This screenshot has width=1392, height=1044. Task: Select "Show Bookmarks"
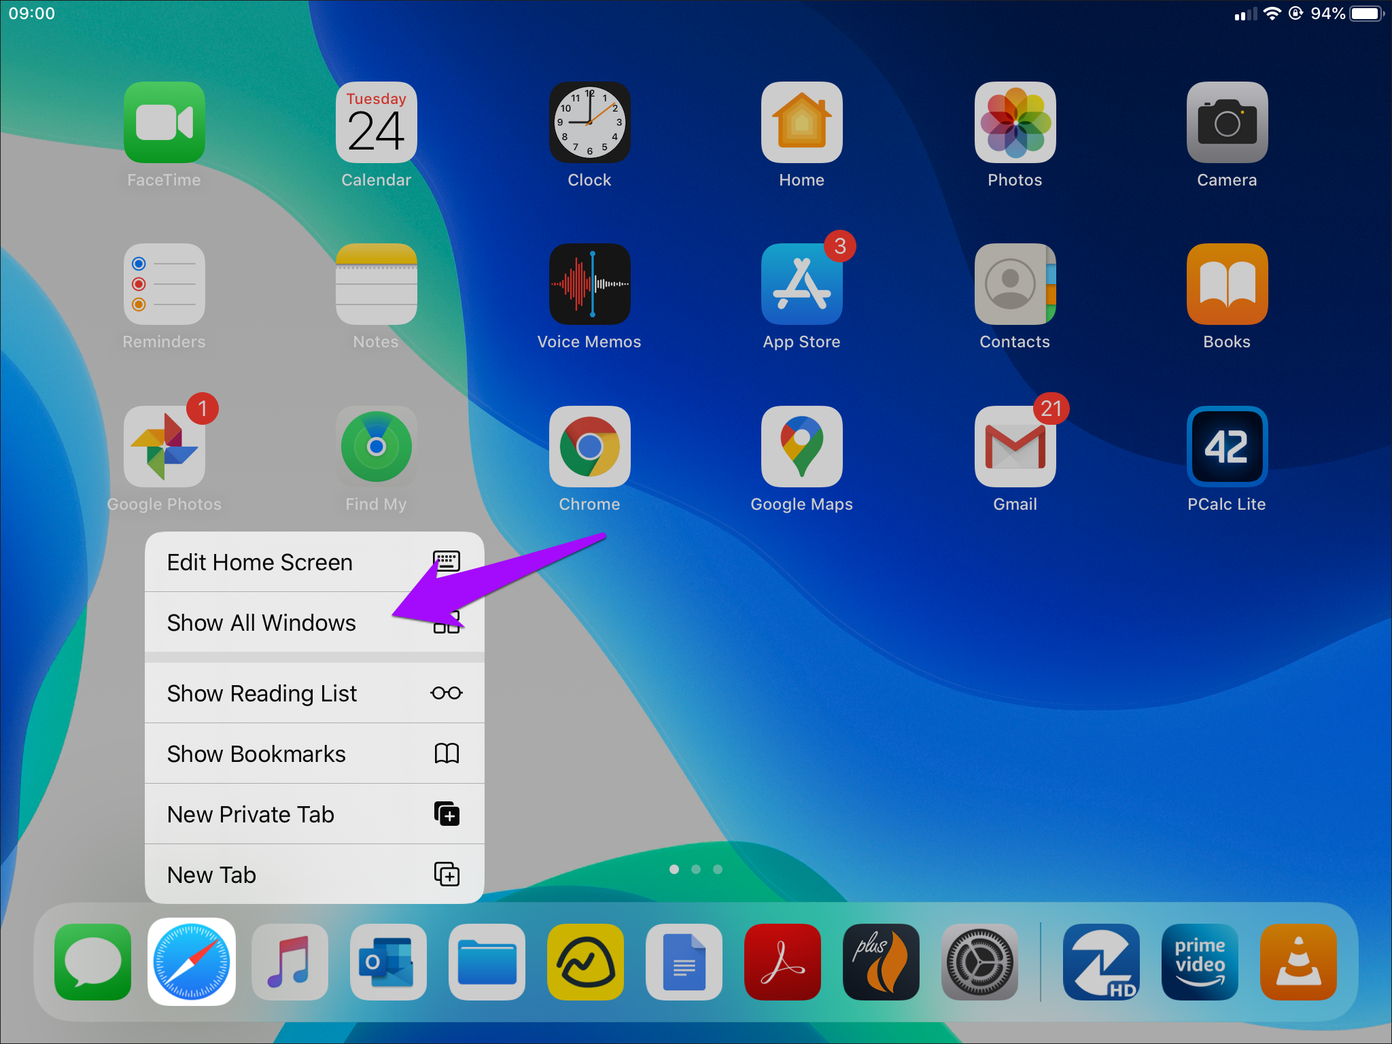click(x=256, y=753)
